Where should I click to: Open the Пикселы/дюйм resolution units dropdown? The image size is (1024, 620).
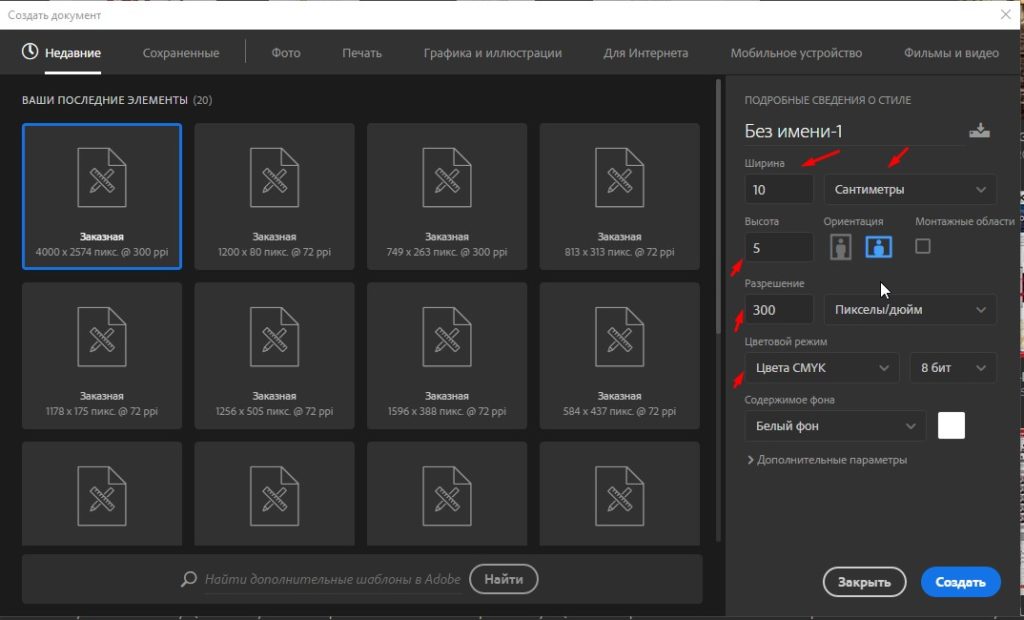[x=909, y=310]
